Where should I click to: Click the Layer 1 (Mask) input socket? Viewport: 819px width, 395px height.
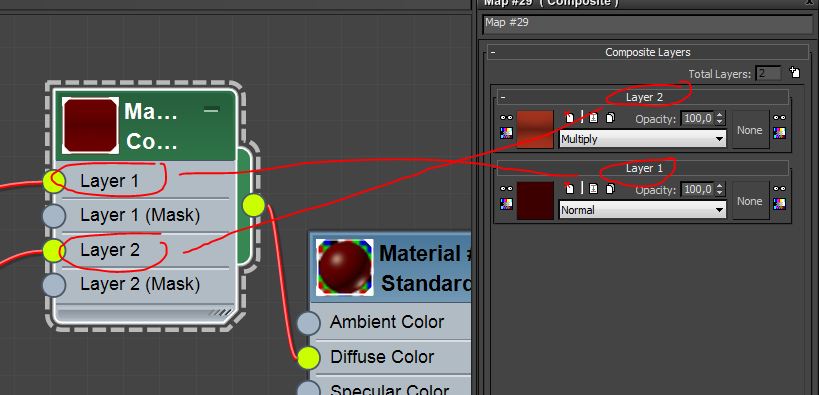(x=54, y=215)
